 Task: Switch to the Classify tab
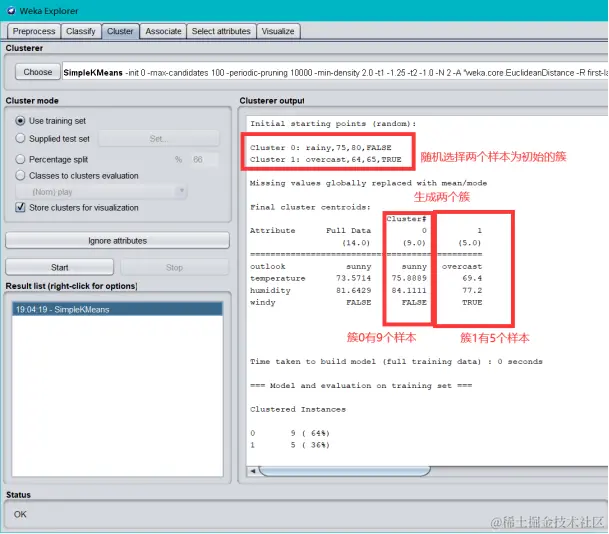point(81,31)
